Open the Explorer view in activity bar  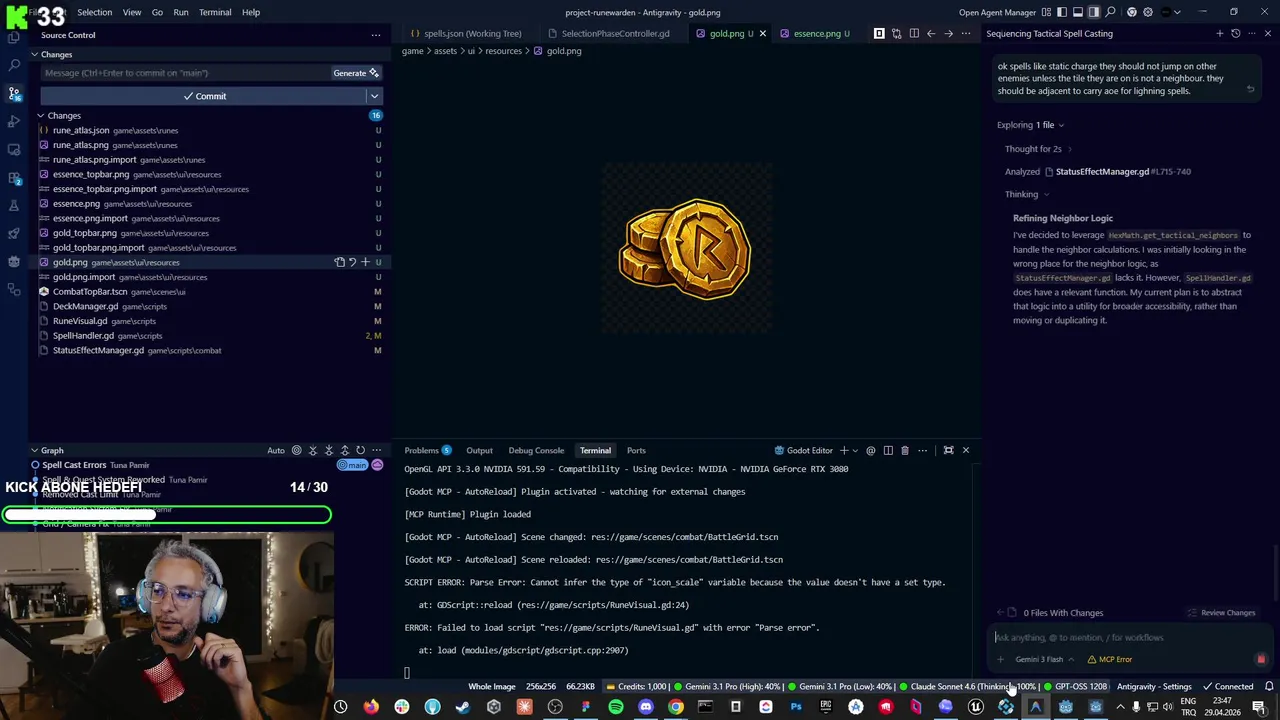[14, 37]
